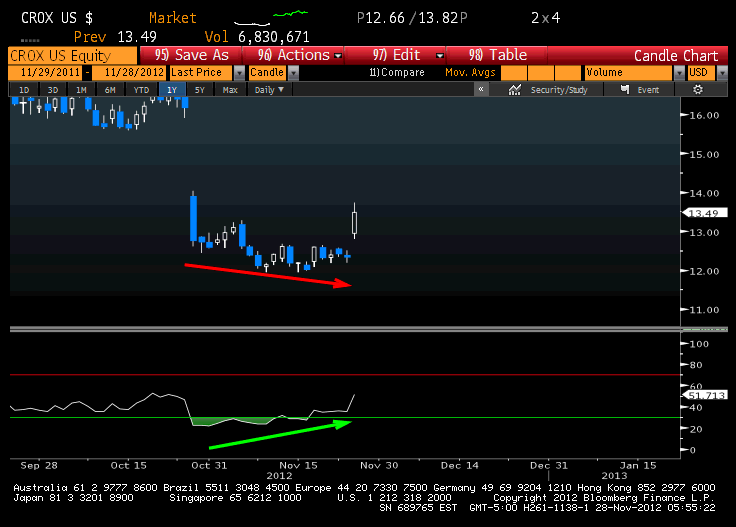Click the 2x4 size text
This screenshot has width=736, height=527.
pos(545,18)
